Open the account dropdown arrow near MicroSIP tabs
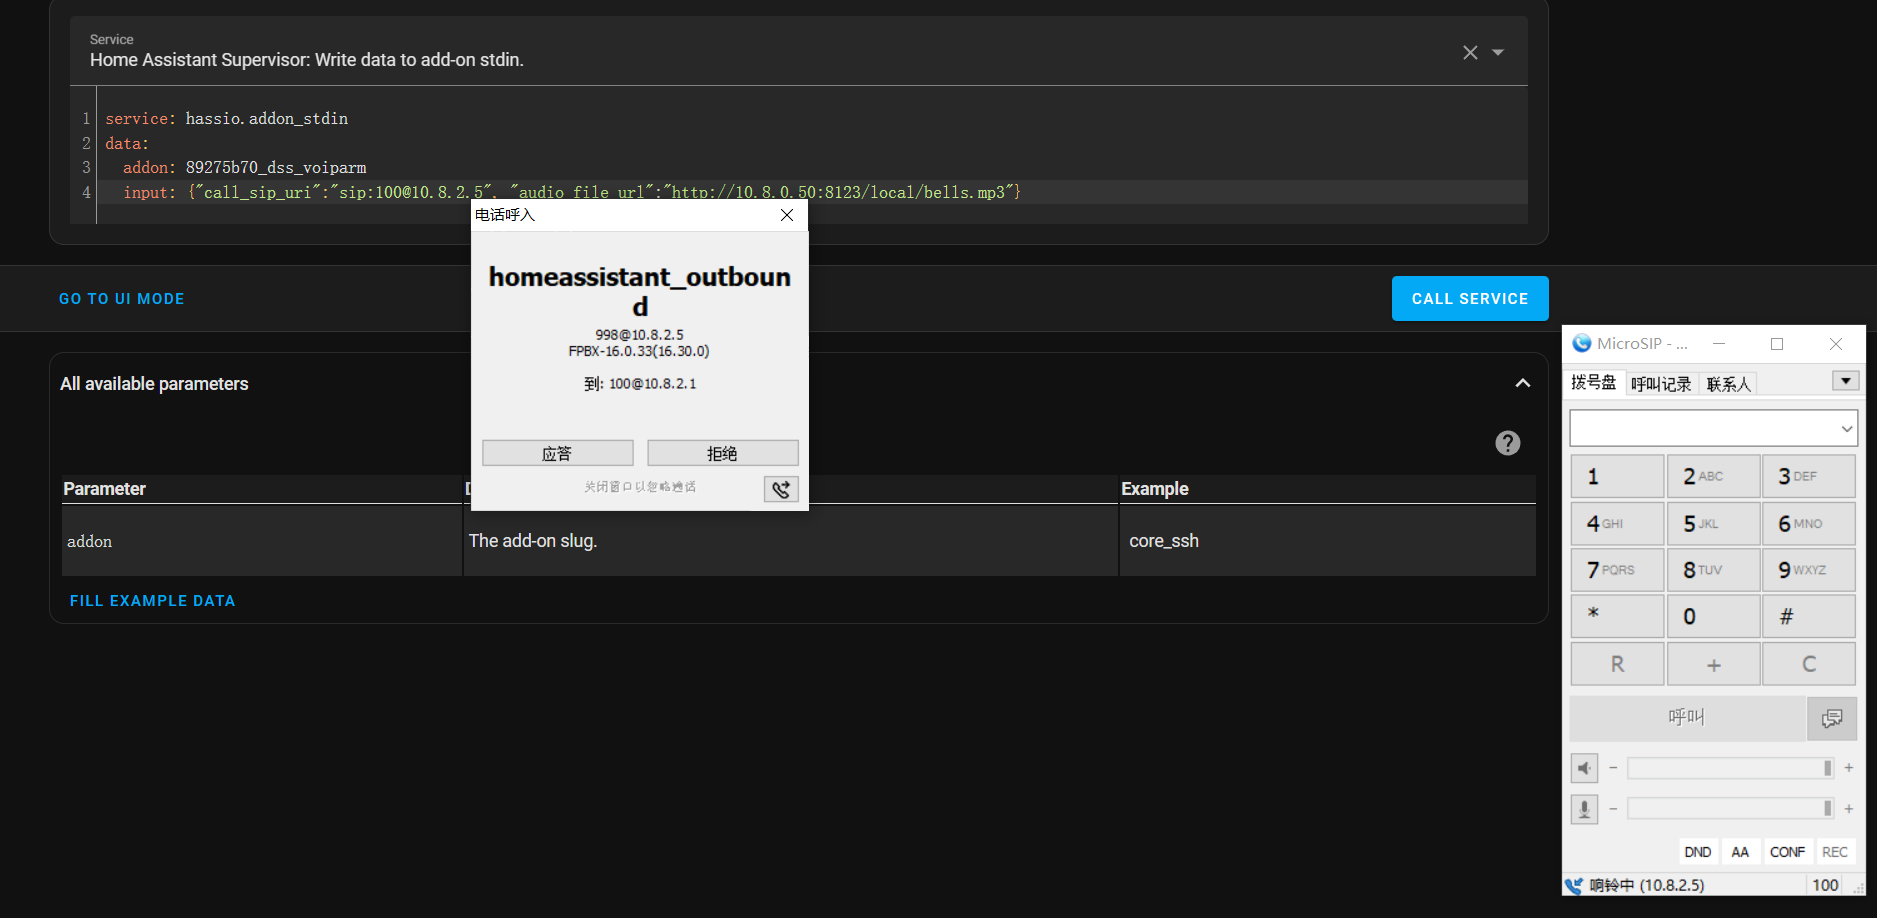This screenshot has width=1877, height=918. coord(1844,380)
